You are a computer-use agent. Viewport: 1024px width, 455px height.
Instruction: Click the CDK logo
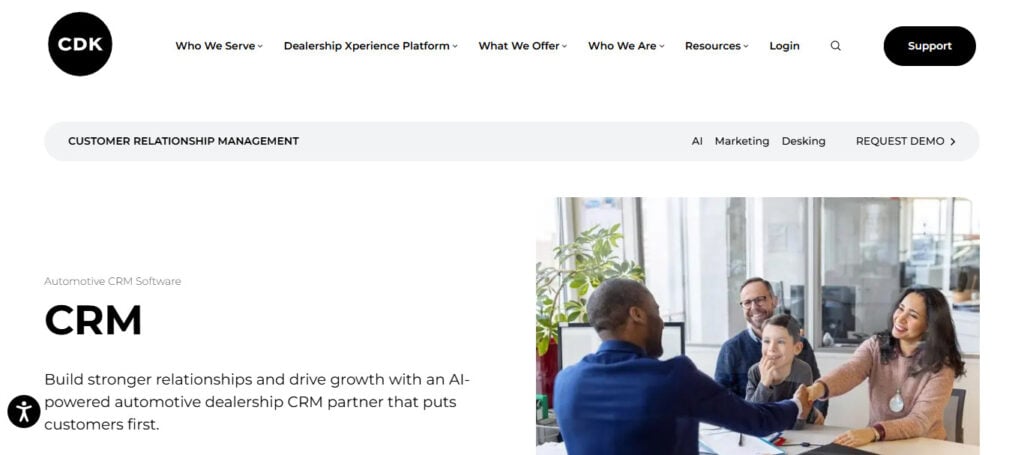coord(80,44)
